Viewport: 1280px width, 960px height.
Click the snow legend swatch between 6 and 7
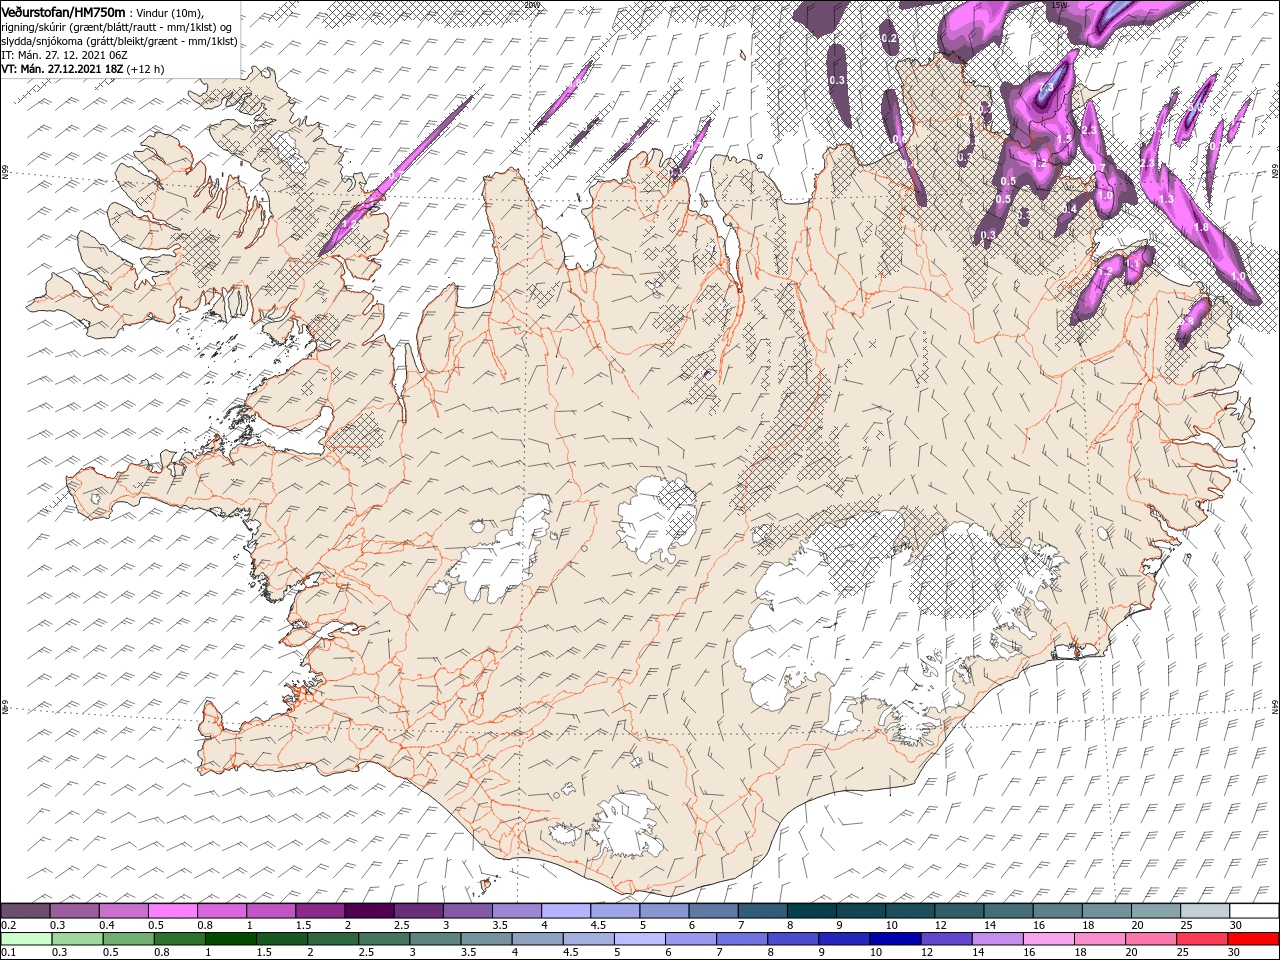point(714,910)
